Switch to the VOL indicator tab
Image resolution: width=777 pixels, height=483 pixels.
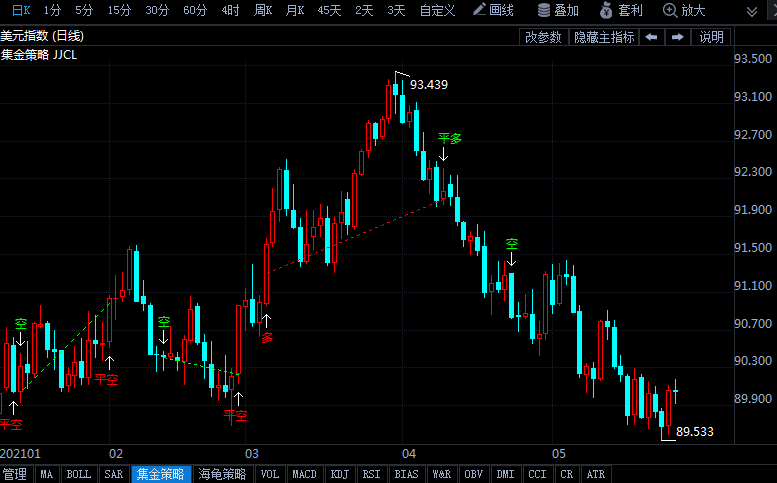270,474
